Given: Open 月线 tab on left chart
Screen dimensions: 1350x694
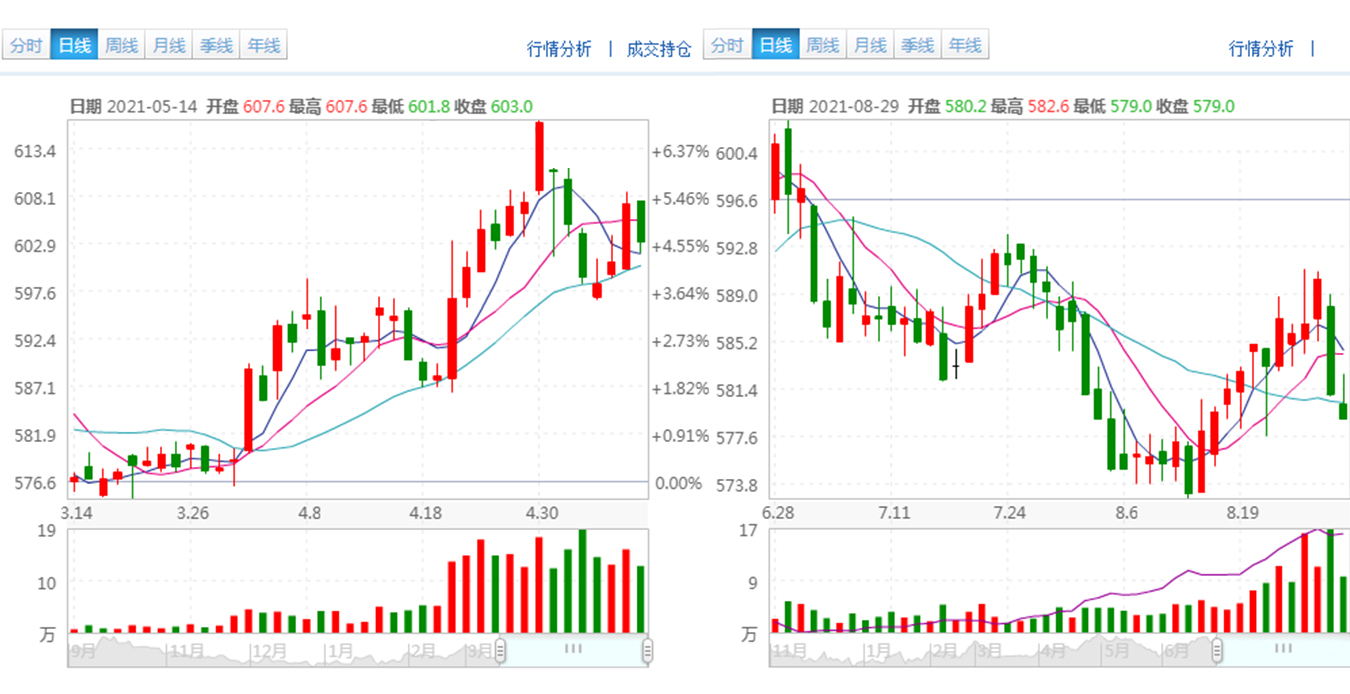Looking at the screenshot, I should tap(169, 46).
